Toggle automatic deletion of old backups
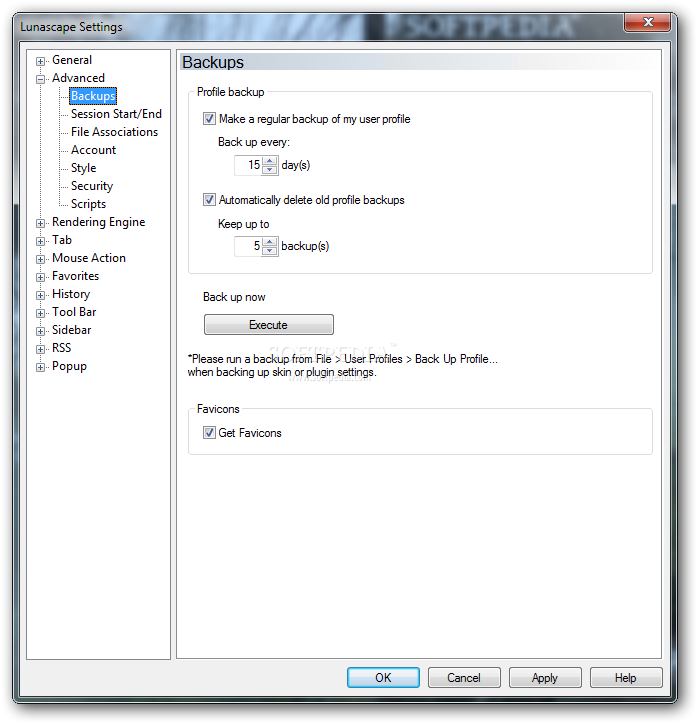698x724 pixels. click(x=209, y=199)
